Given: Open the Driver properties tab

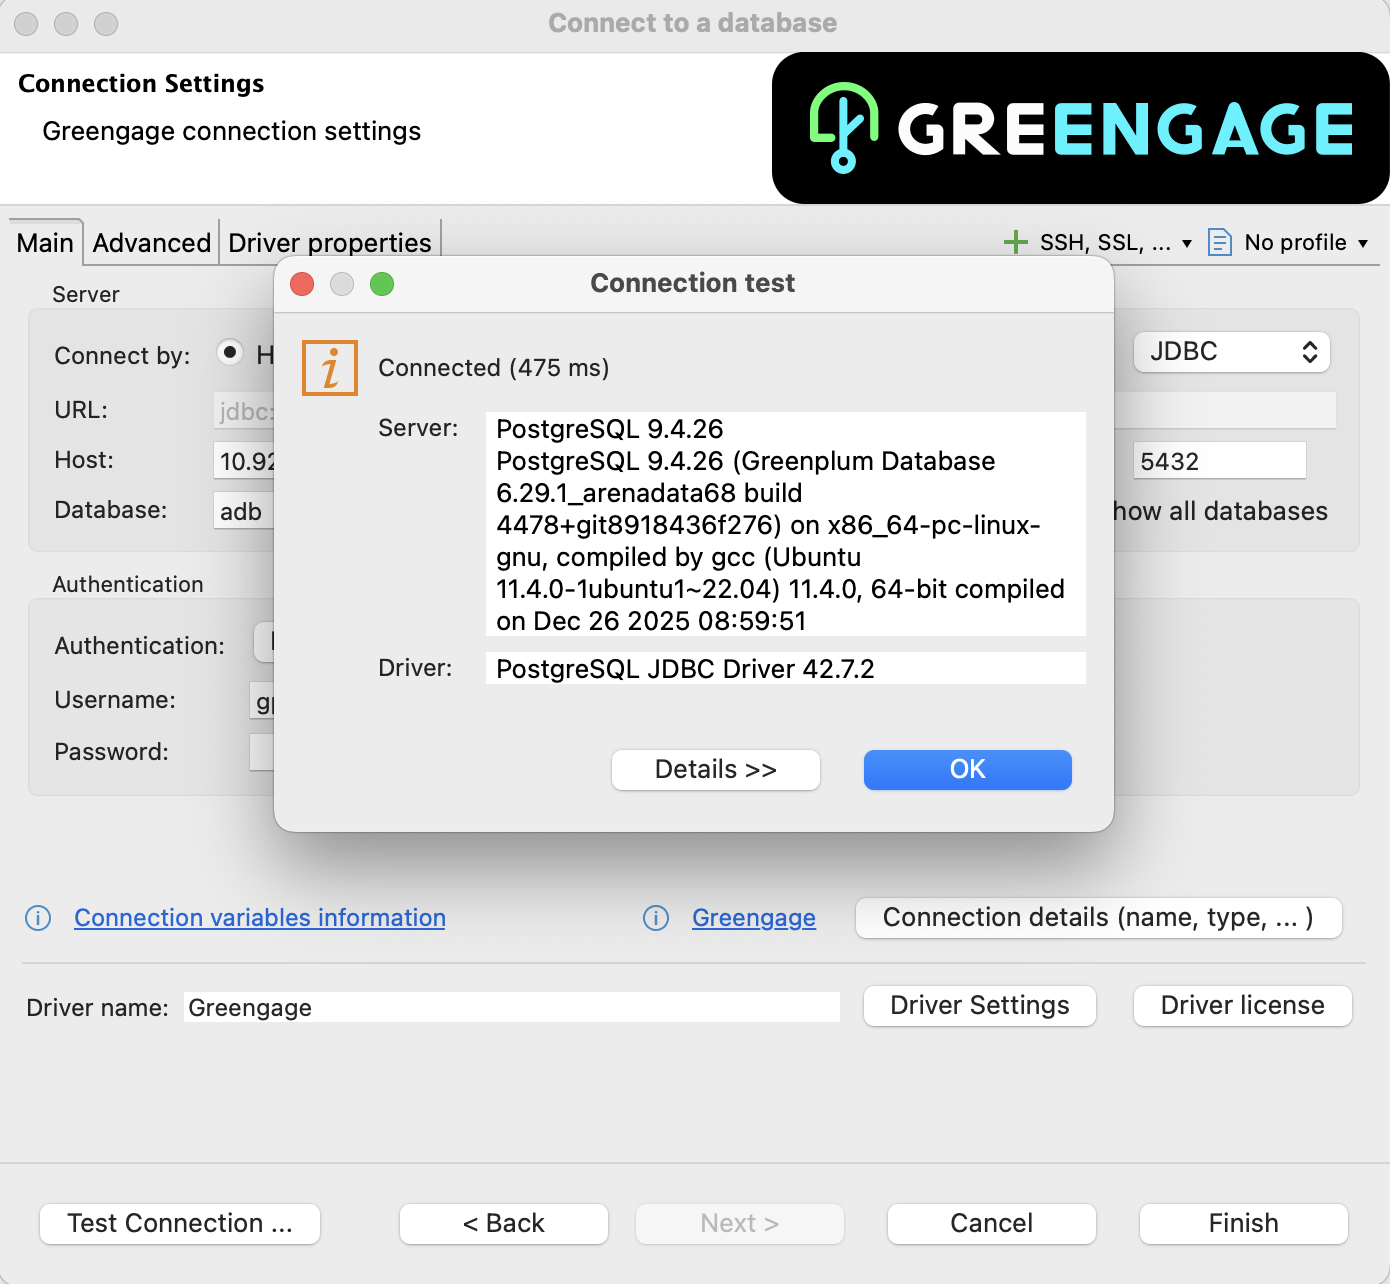Looking at the screenshot, I should click(x=329, y=243).
